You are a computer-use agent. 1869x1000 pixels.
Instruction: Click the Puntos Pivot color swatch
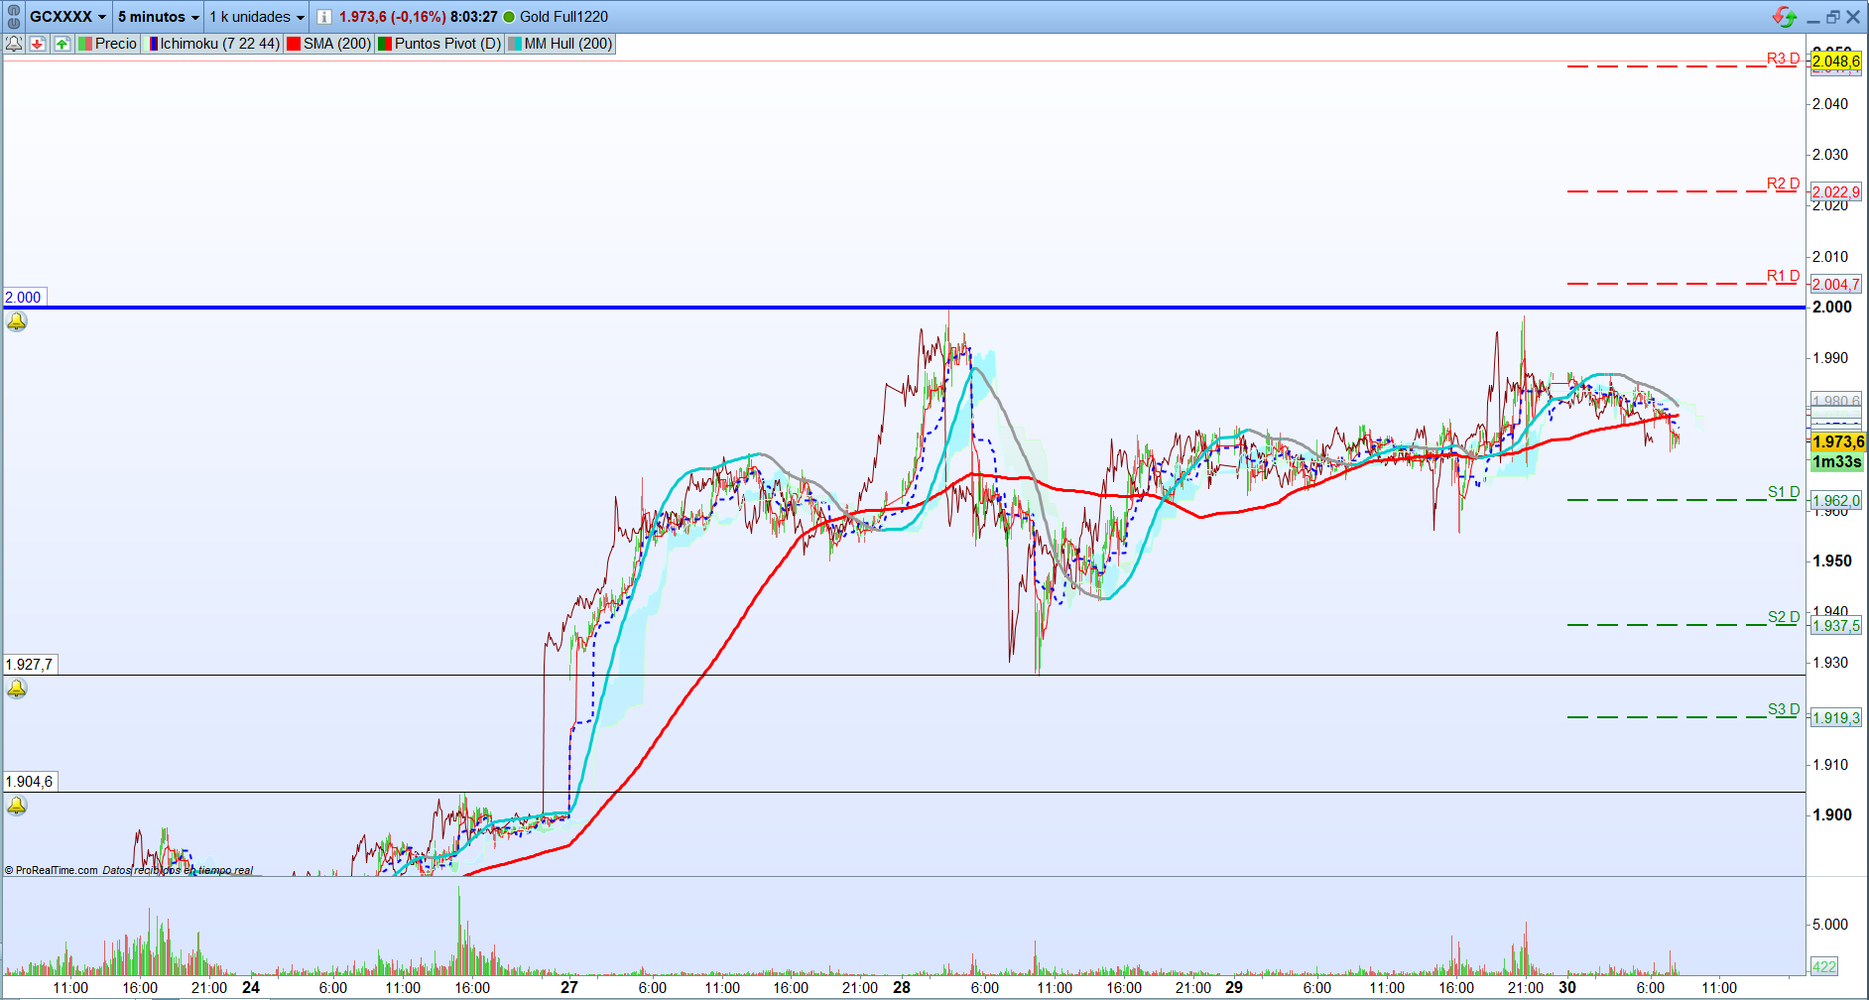[384, 44]
